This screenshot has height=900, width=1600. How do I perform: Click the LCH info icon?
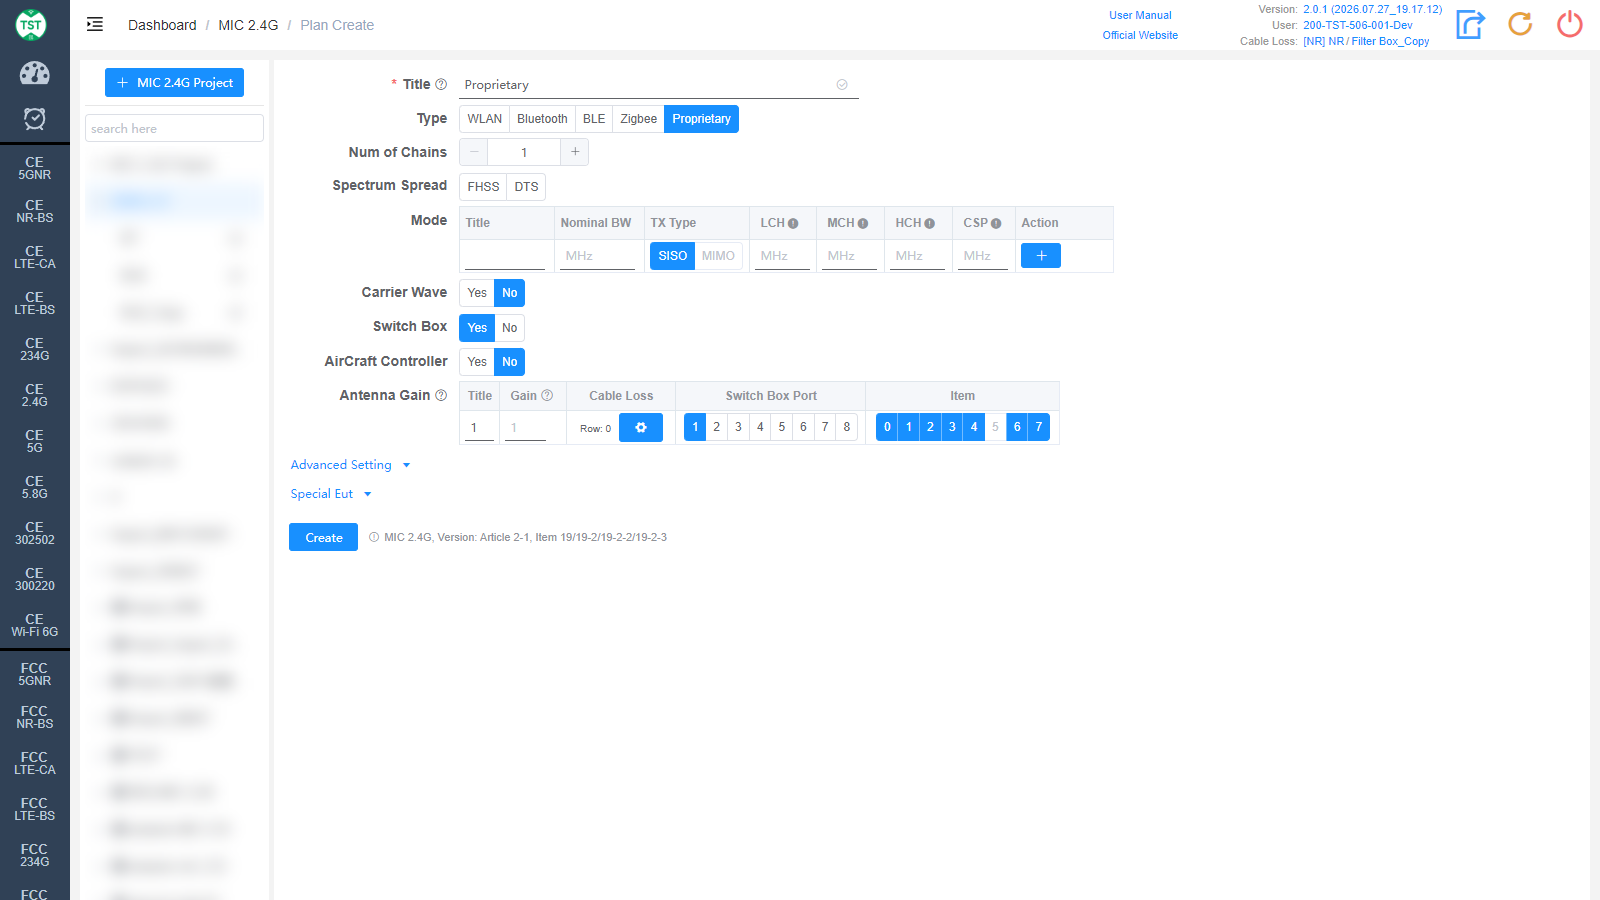click(x=793, y=224)
